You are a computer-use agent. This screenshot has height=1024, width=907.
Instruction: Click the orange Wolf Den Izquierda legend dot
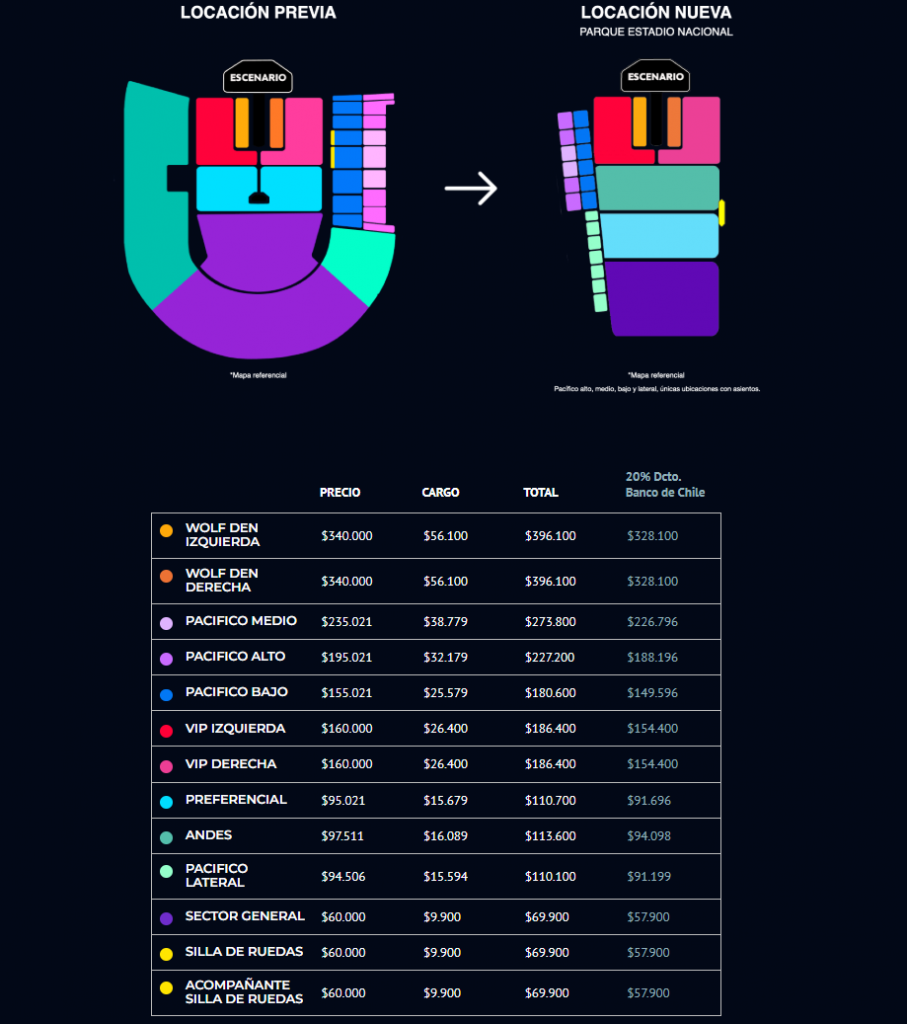[167, 531]
